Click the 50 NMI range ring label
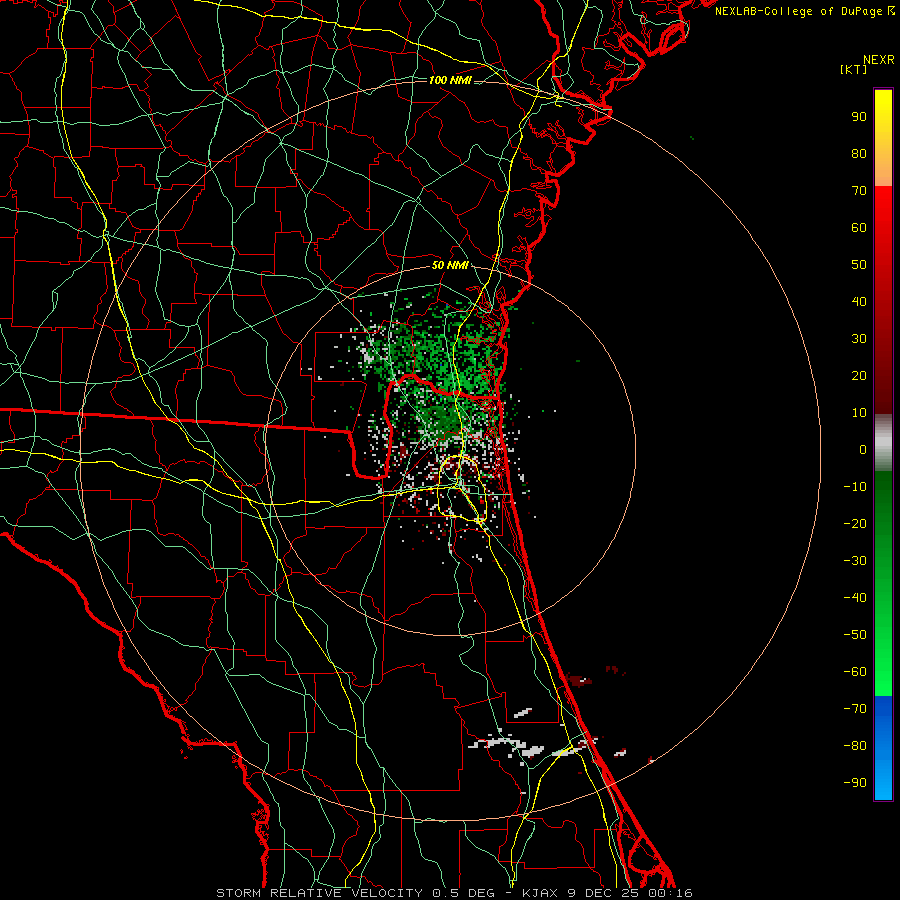900x900 pixels. point(450,265)
